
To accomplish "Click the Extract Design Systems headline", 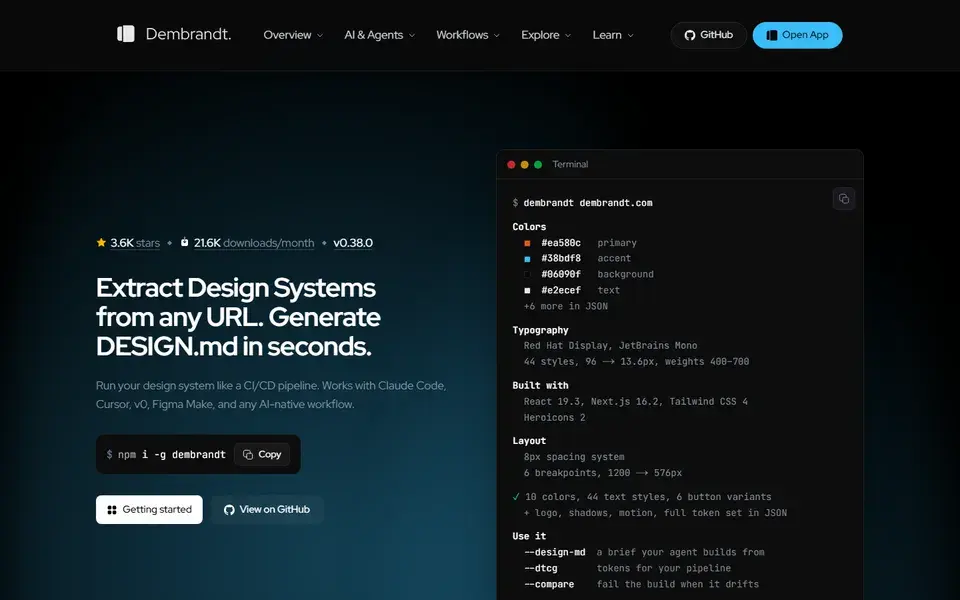I will (239, 317).
